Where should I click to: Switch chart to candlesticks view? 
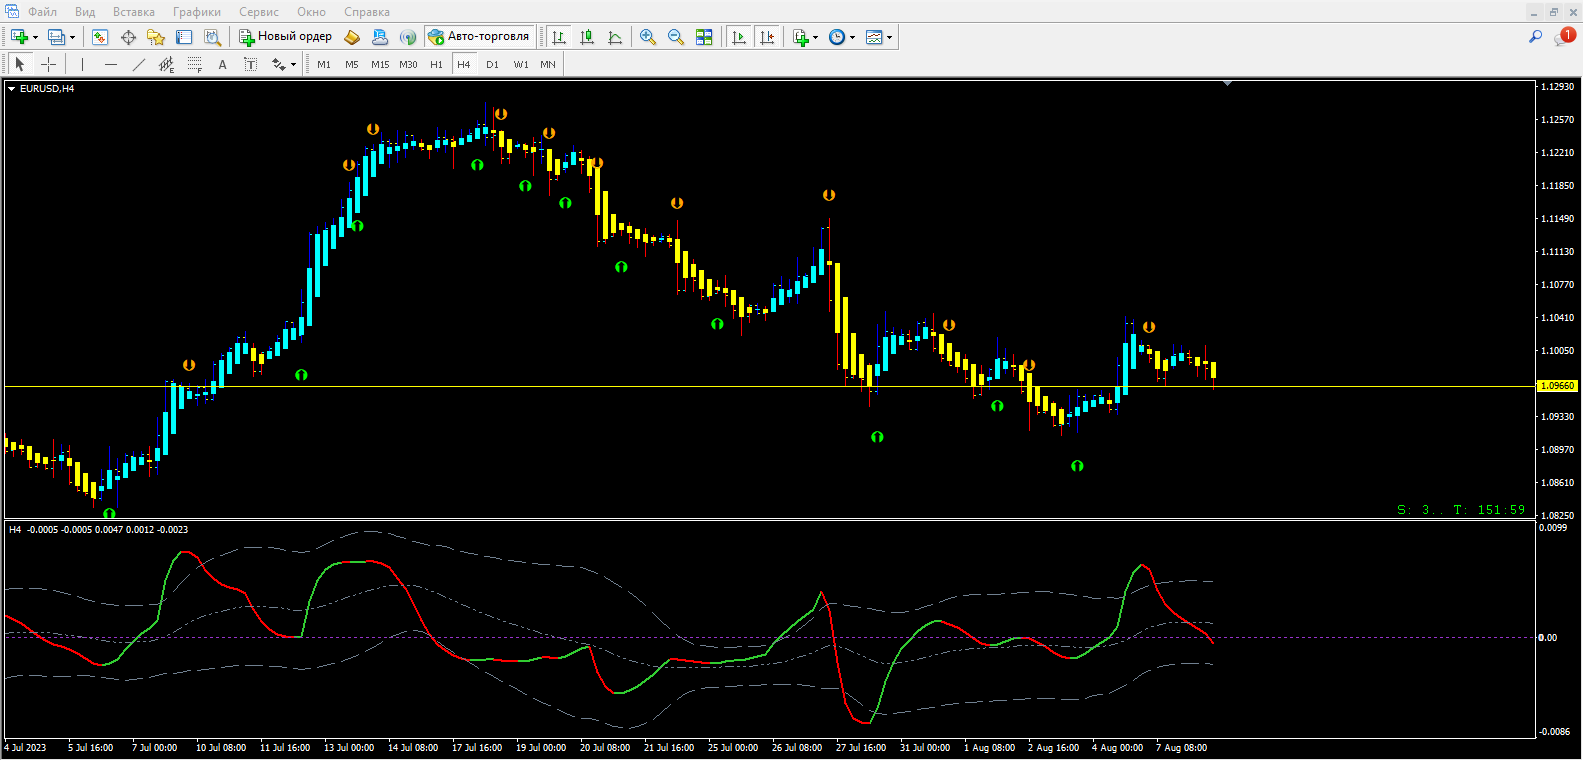coord(587,37)
